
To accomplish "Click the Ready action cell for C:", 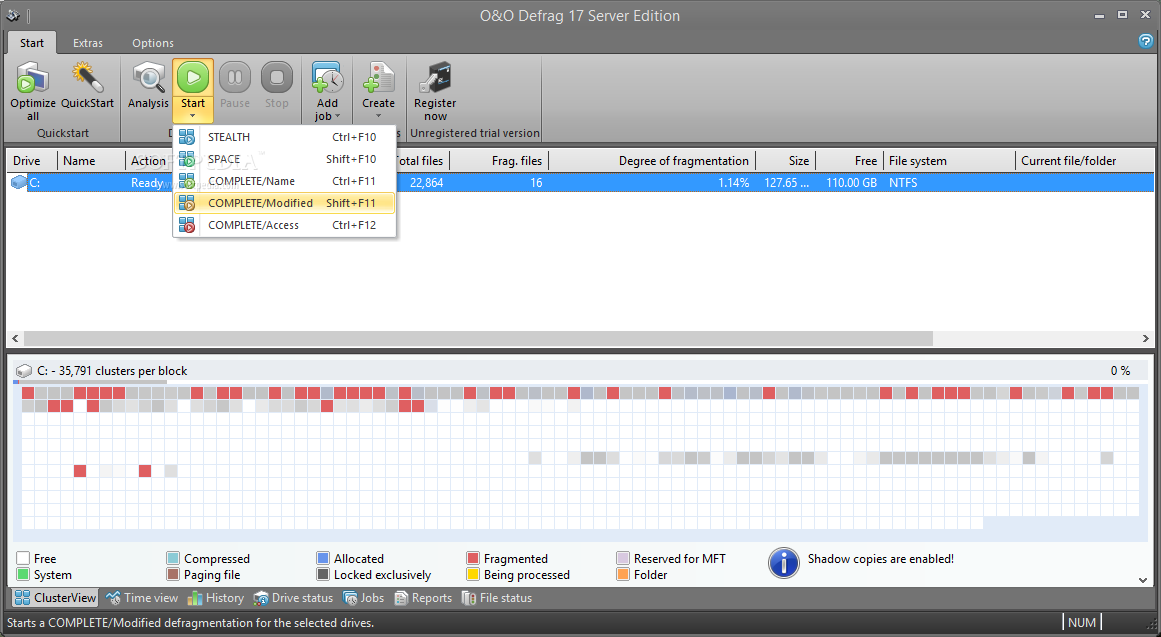I will pos(147,182).
